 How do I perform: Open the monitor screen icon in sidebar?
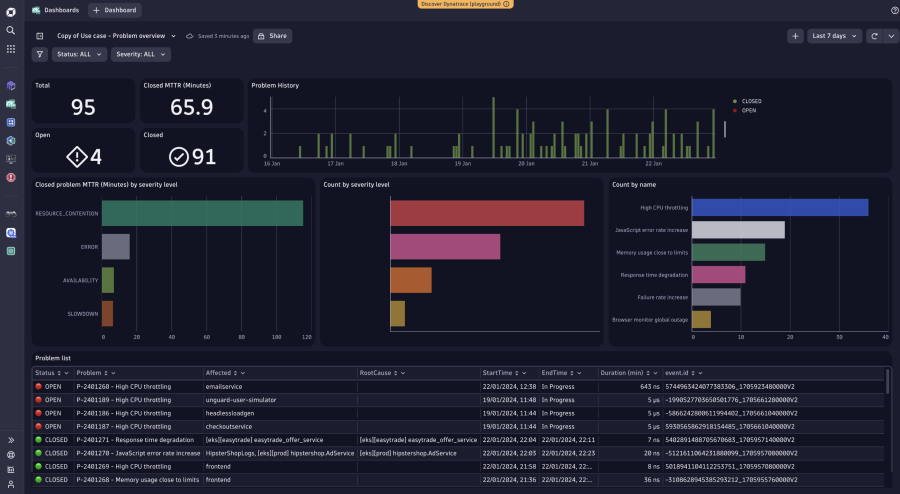click(10, 159)
